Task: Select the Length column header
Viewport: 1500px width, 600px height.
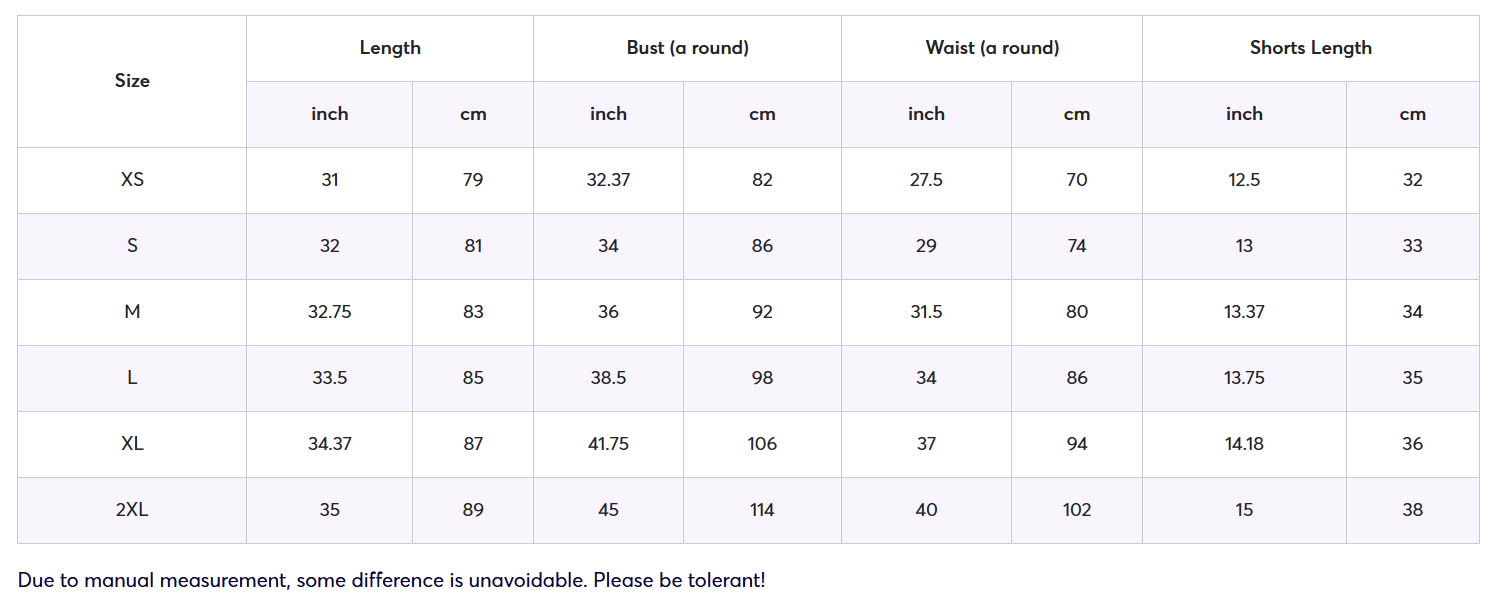Action: click(390, 48)
